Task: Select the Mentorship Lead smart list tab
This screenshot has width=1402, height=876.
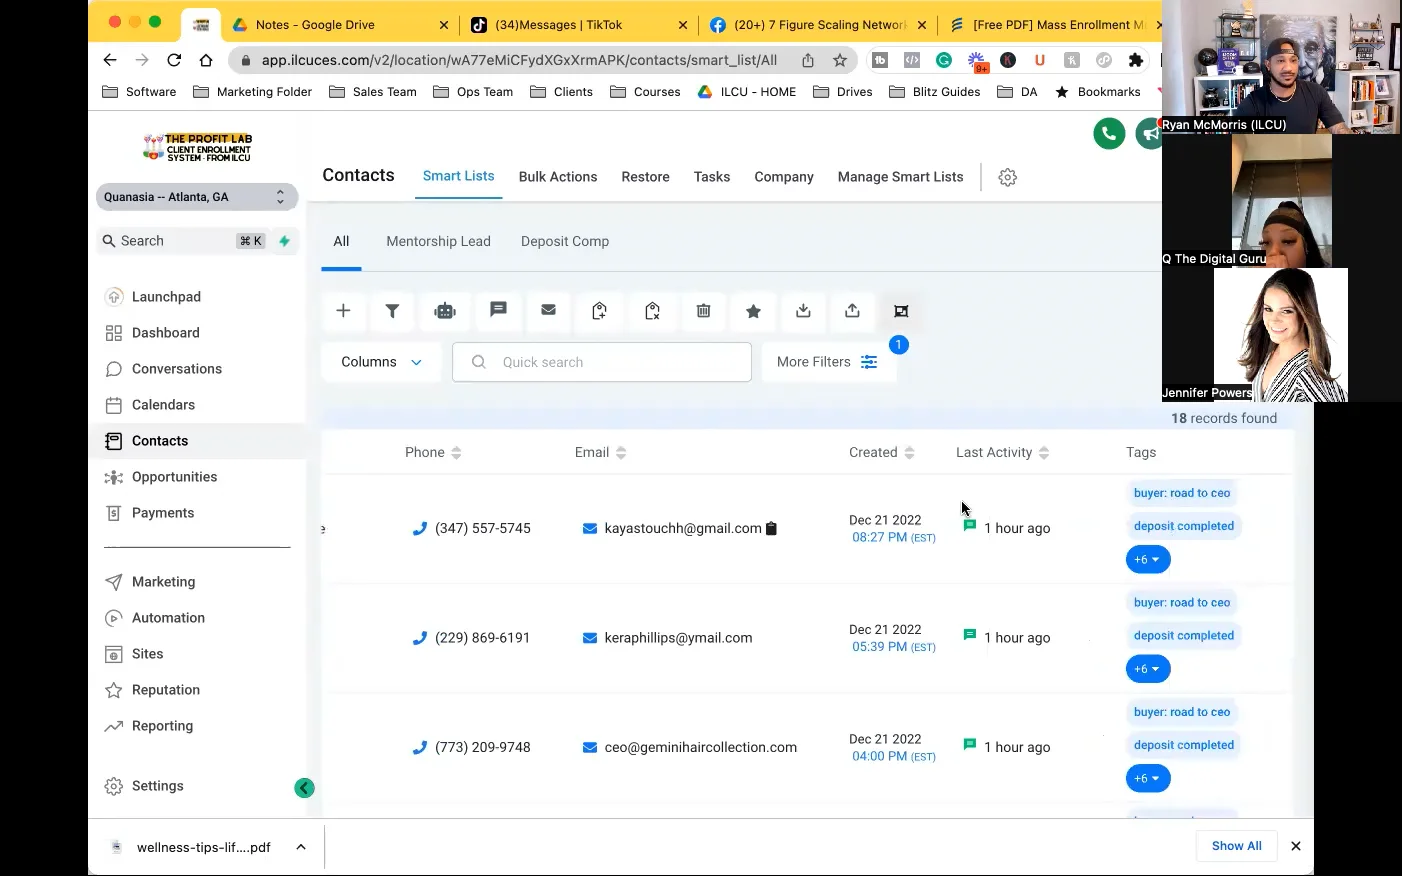Action: point(438,241)
